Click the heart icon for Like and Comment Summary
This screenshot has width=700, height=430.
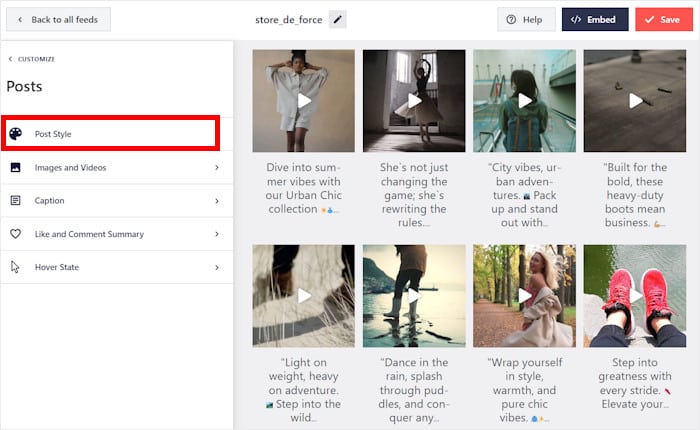click(16, 234)
